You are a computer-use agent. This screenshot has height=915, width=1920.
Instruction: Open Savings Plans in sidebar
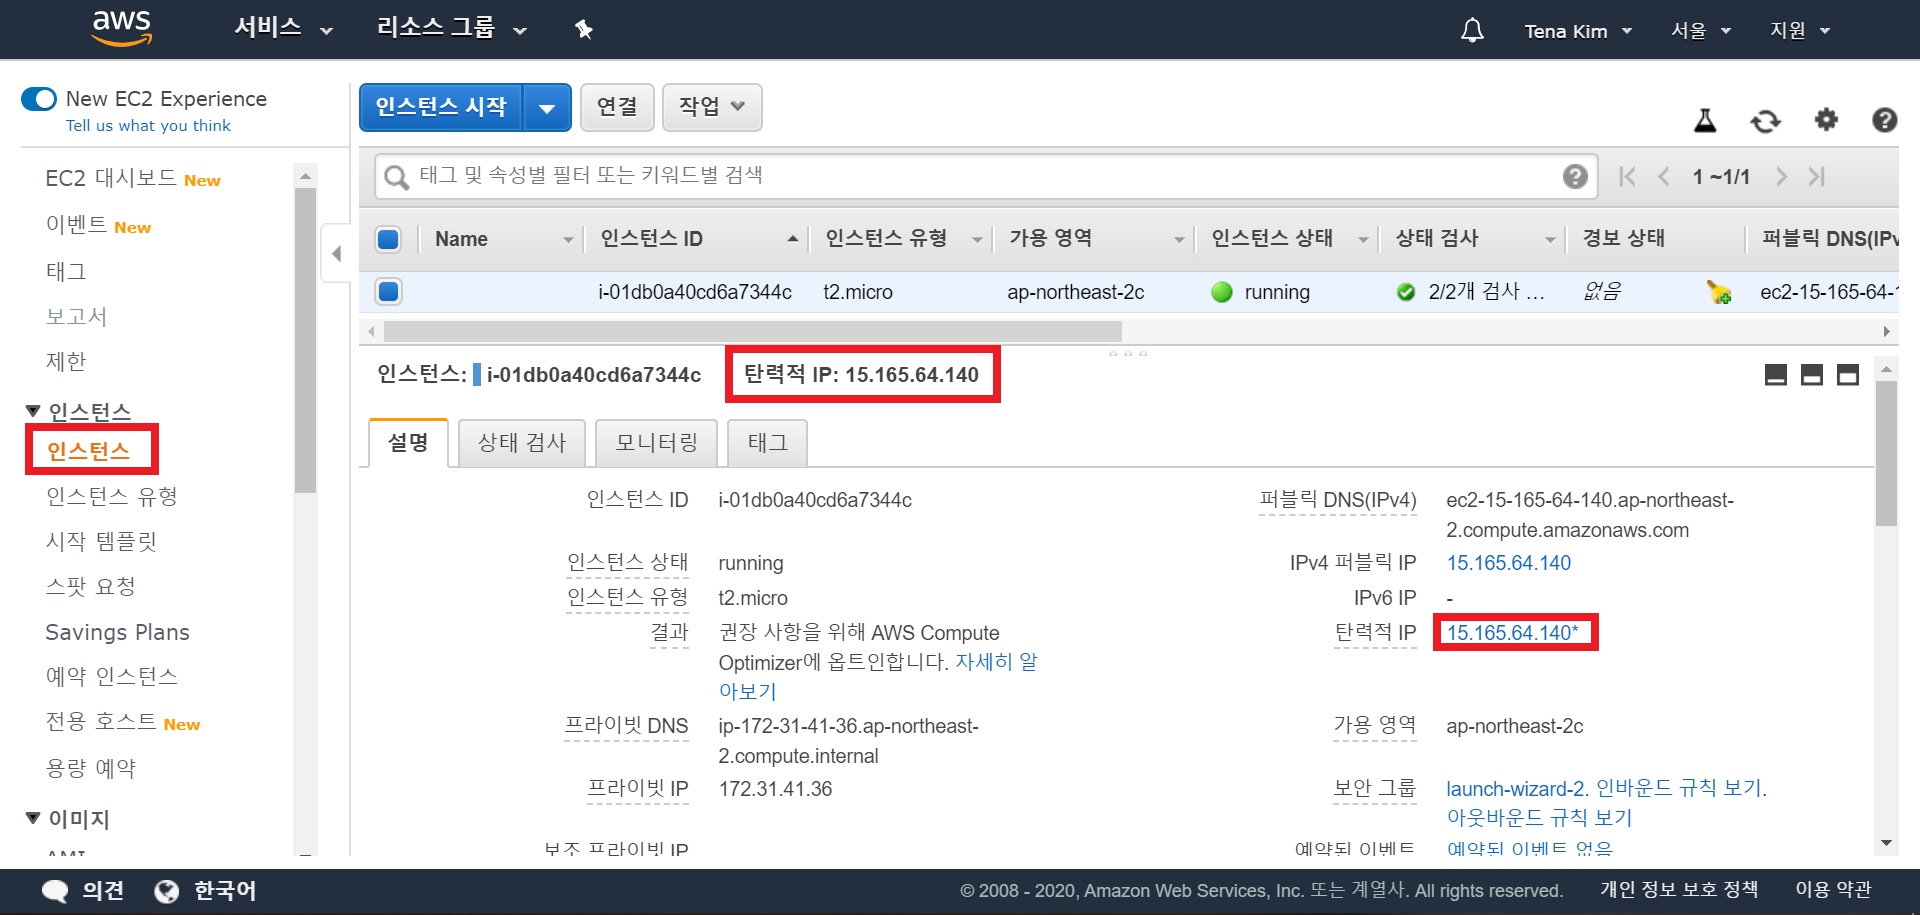pos(117,632)
